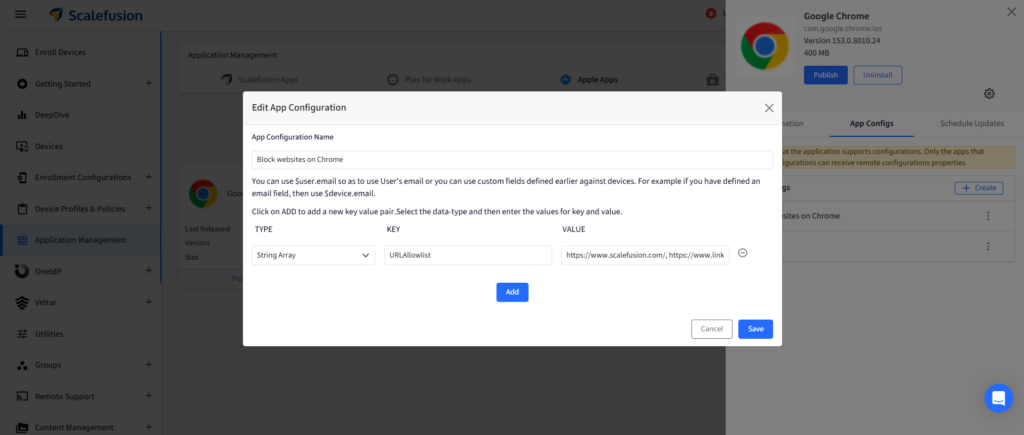Click the OneIdP ring icon
This screenshot has height=435, width=1024.
(x=22, y=271)
